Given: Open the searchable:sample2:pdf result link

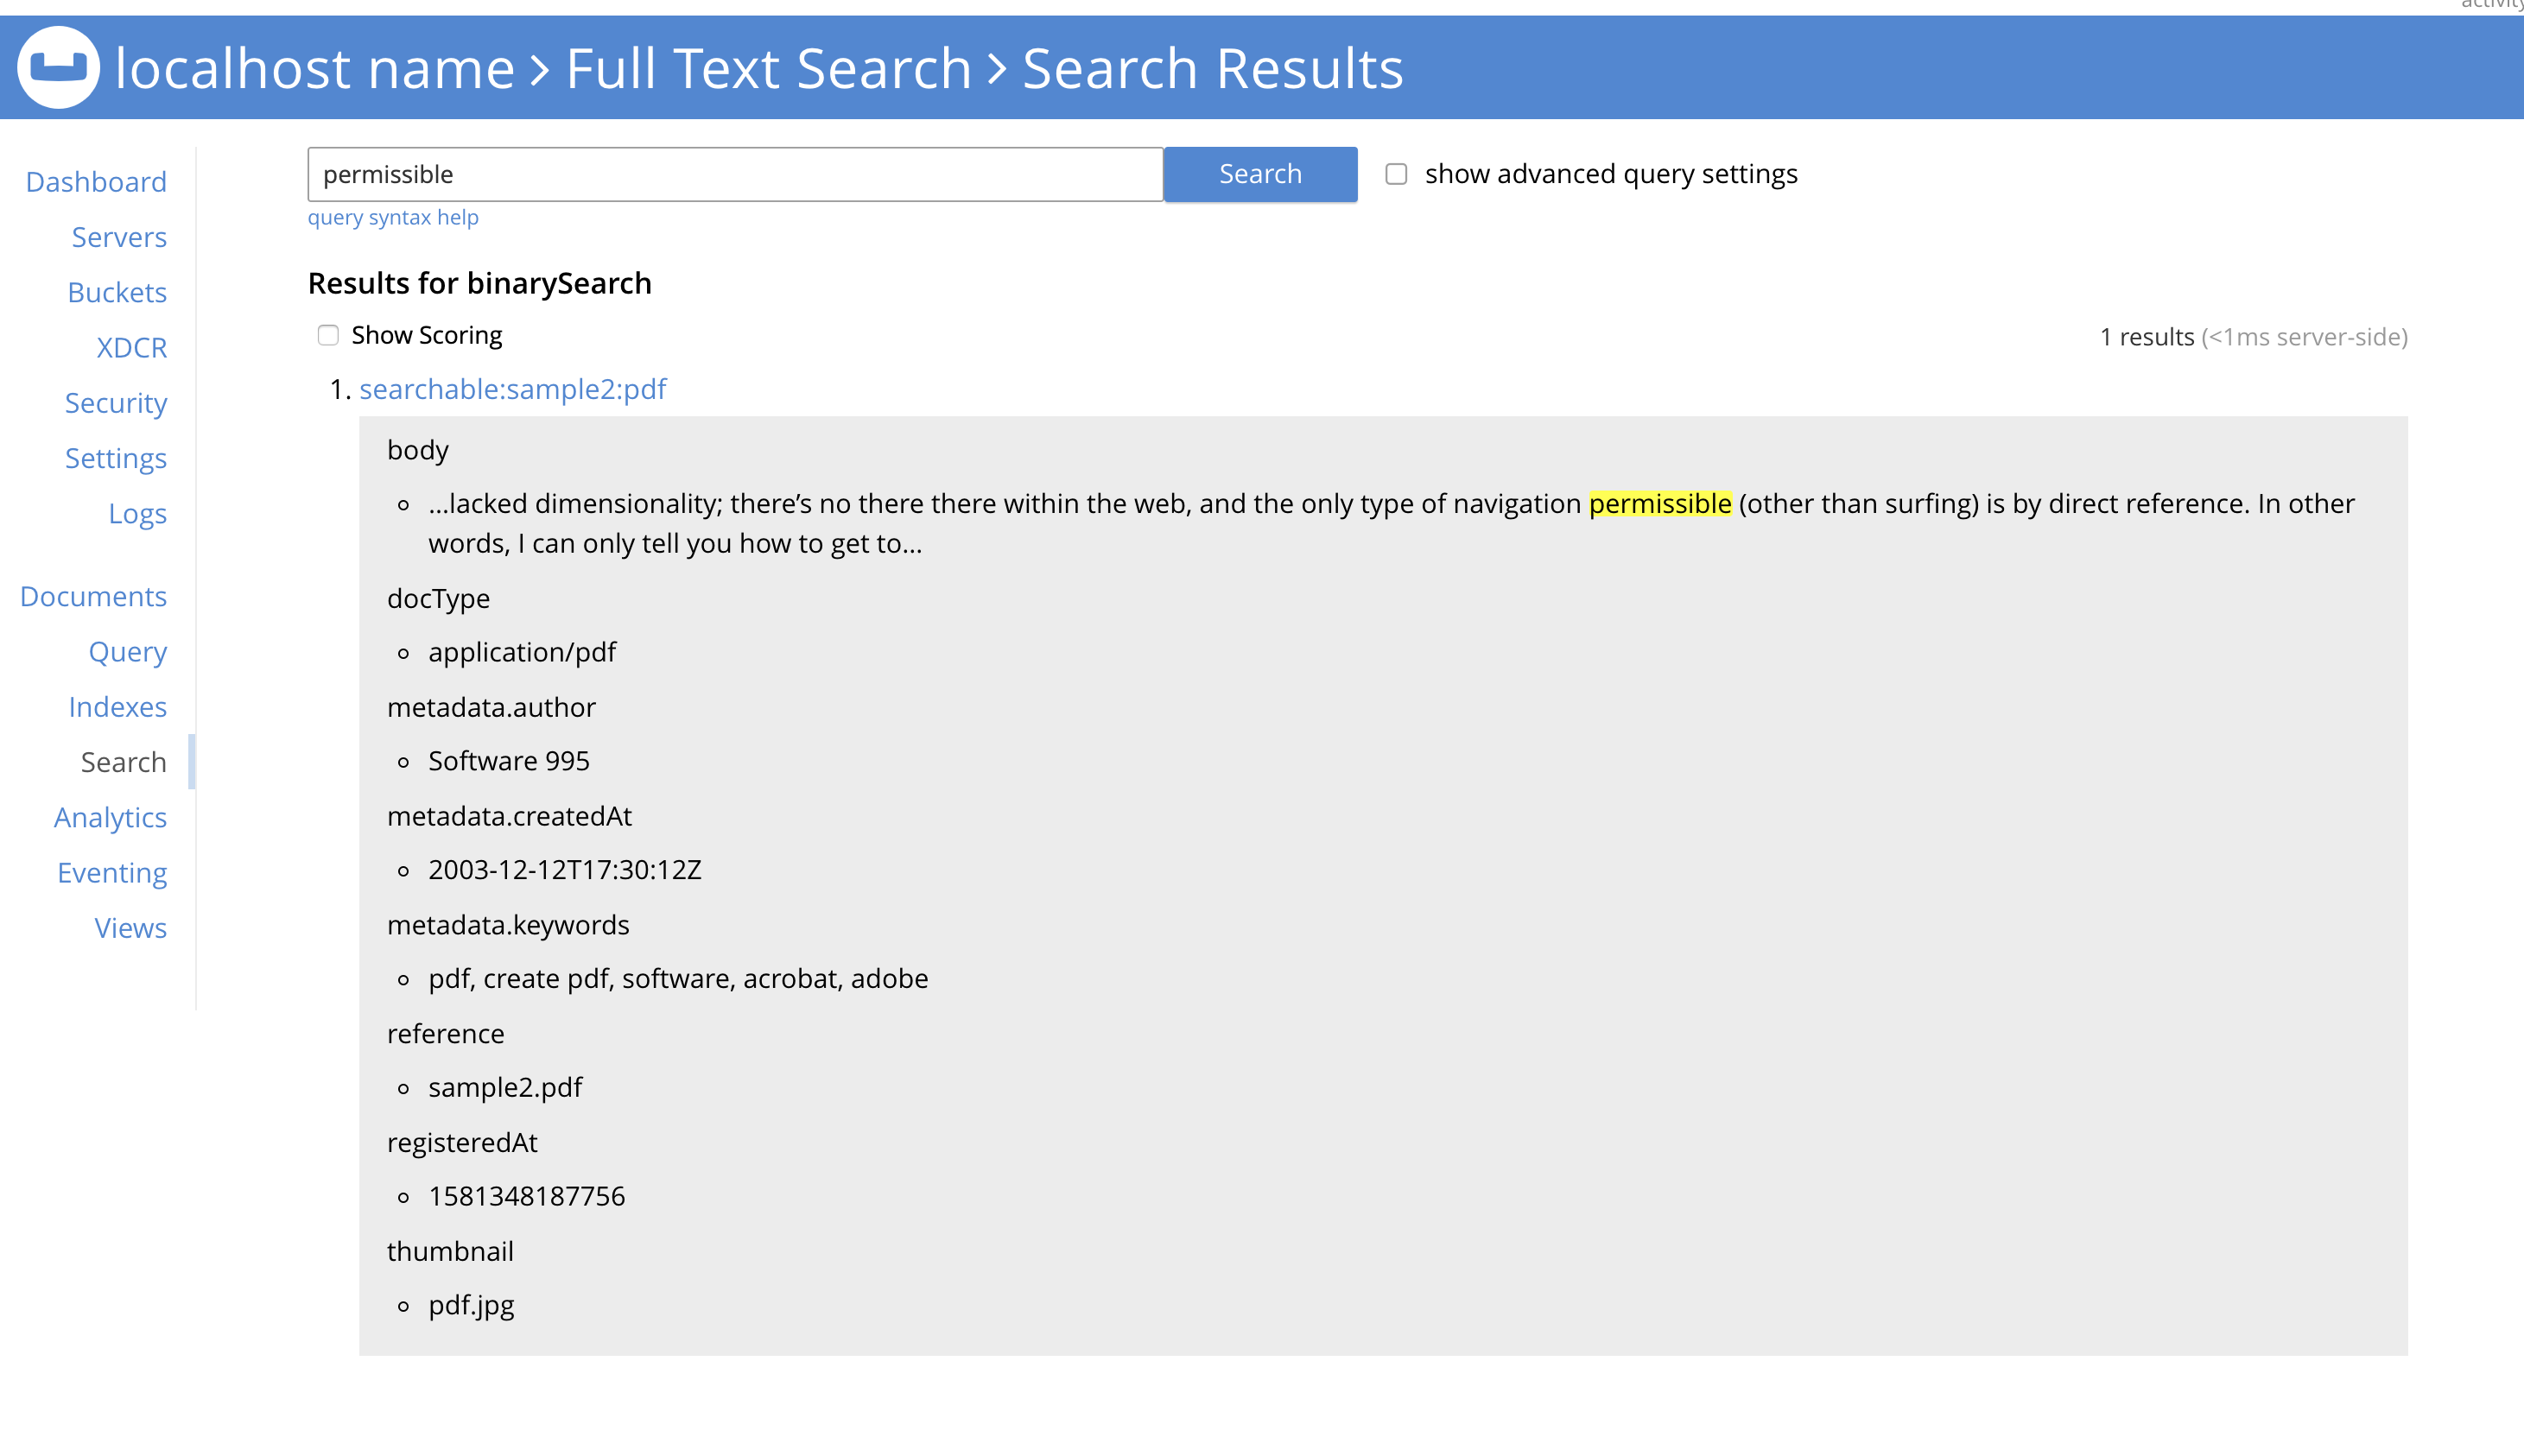Looking at the screenshot, I should tap(512, 389).
